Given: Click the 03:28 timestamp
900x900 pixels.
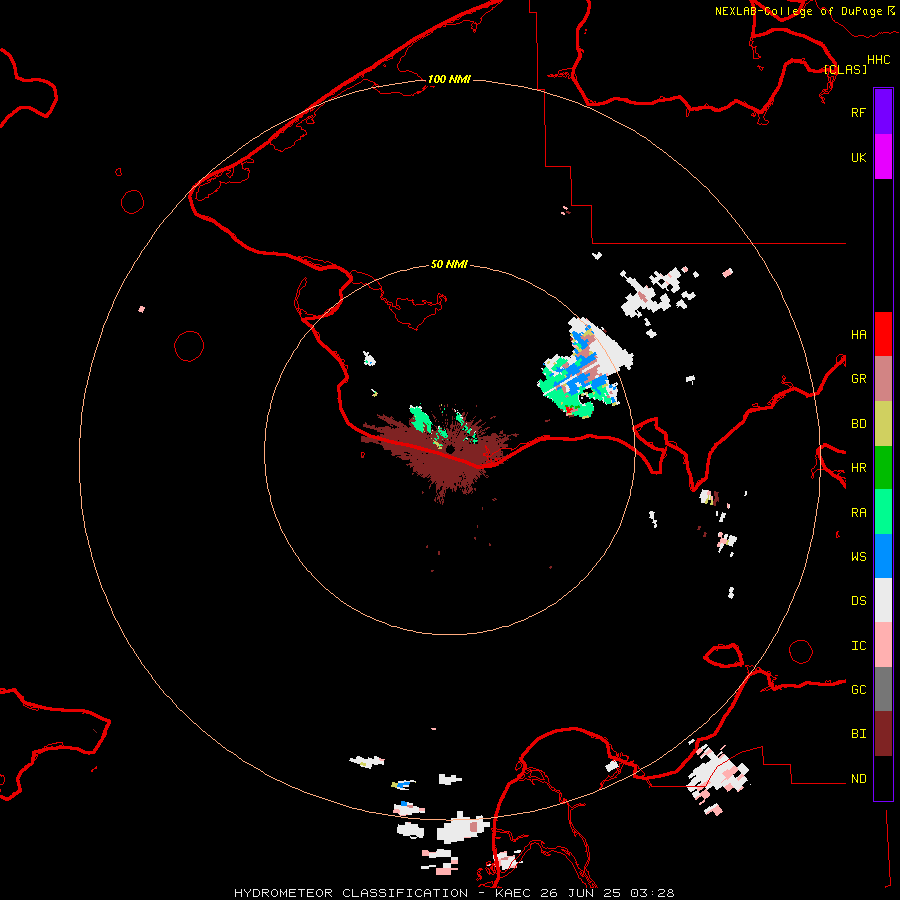Looking at the screenshot, I should (x=651, y=893).
